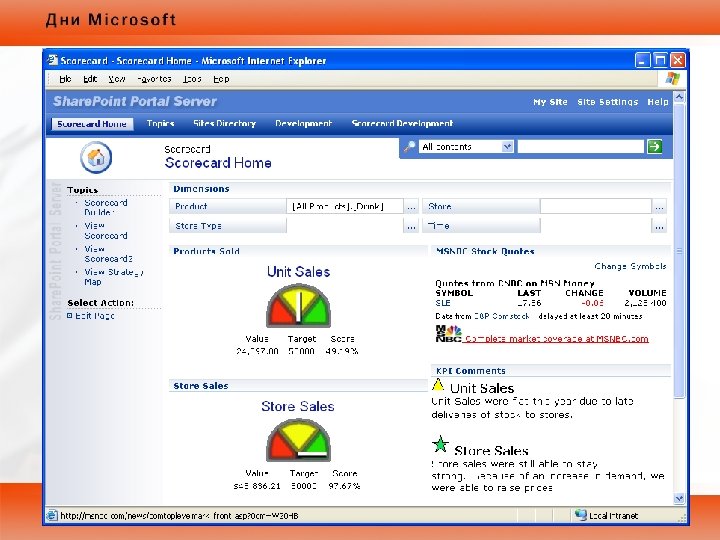The height and width of the screenshot is (540, 720).
Task: Open the Scorecard Builder topic
Action: pyautogui.click(x=106, y=208)
